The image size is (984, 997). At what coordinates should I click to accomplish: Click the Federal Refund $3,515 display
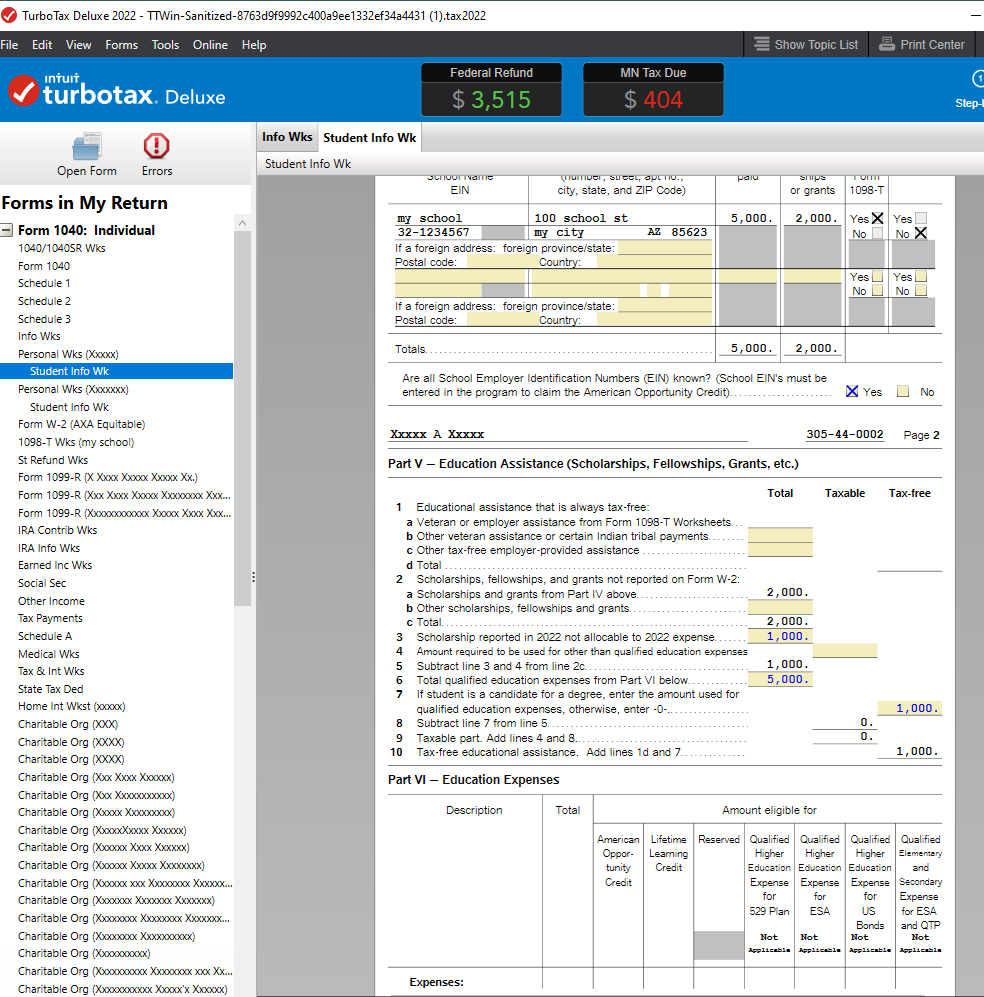[x=491, y=90]
